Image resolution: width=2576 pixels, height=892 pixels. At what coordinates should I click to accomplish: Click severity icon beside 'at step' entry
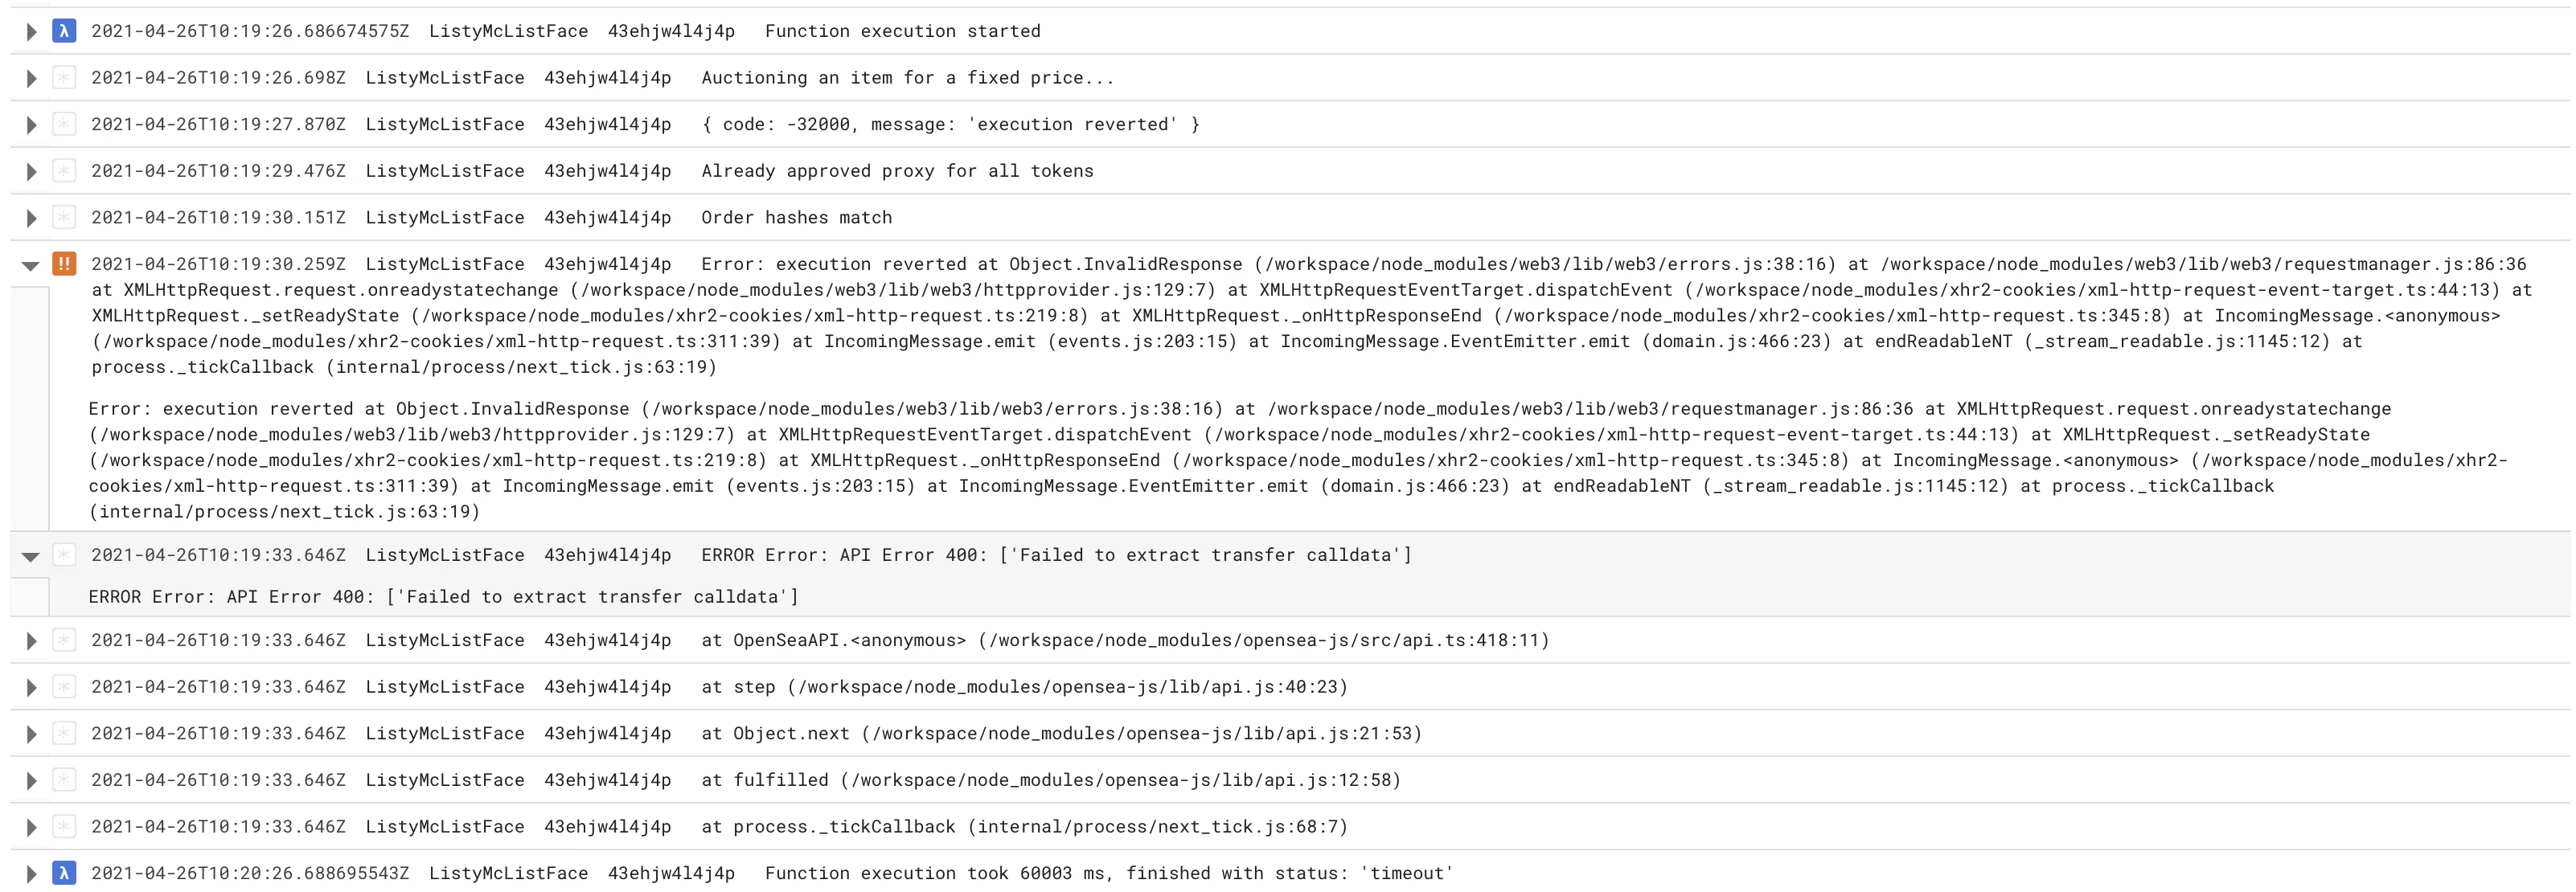pyautogui.click(x=64, y=687)
